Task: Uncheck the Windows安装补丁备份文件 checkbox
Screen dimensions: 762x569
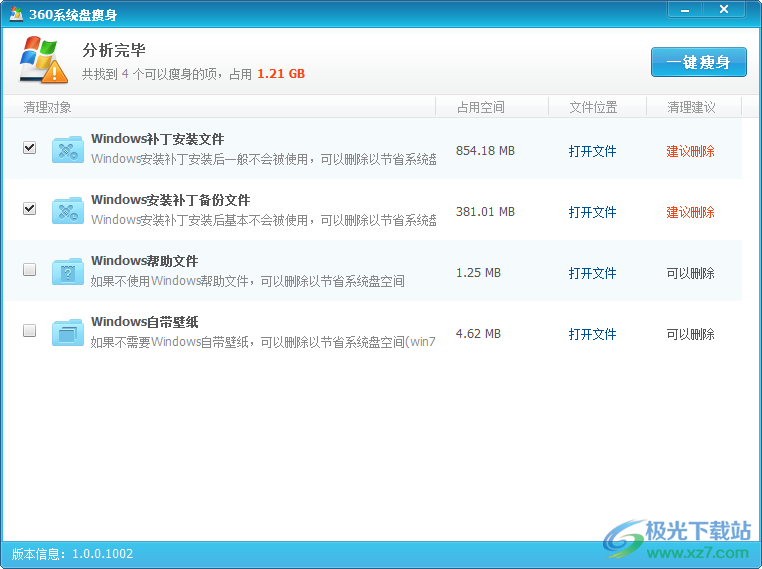Action: 29,209
